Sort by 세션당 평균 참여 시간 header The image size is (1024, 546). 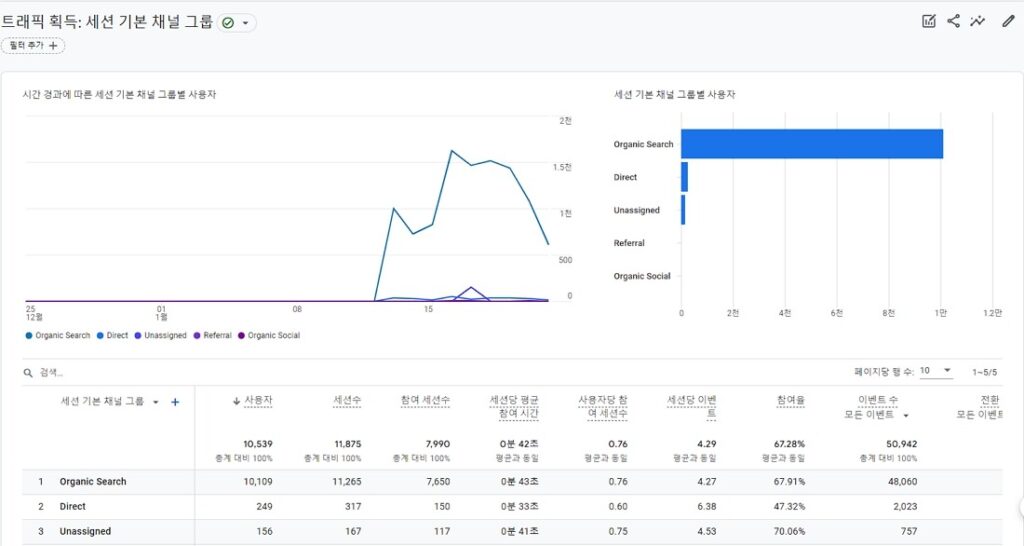[514, 406]
